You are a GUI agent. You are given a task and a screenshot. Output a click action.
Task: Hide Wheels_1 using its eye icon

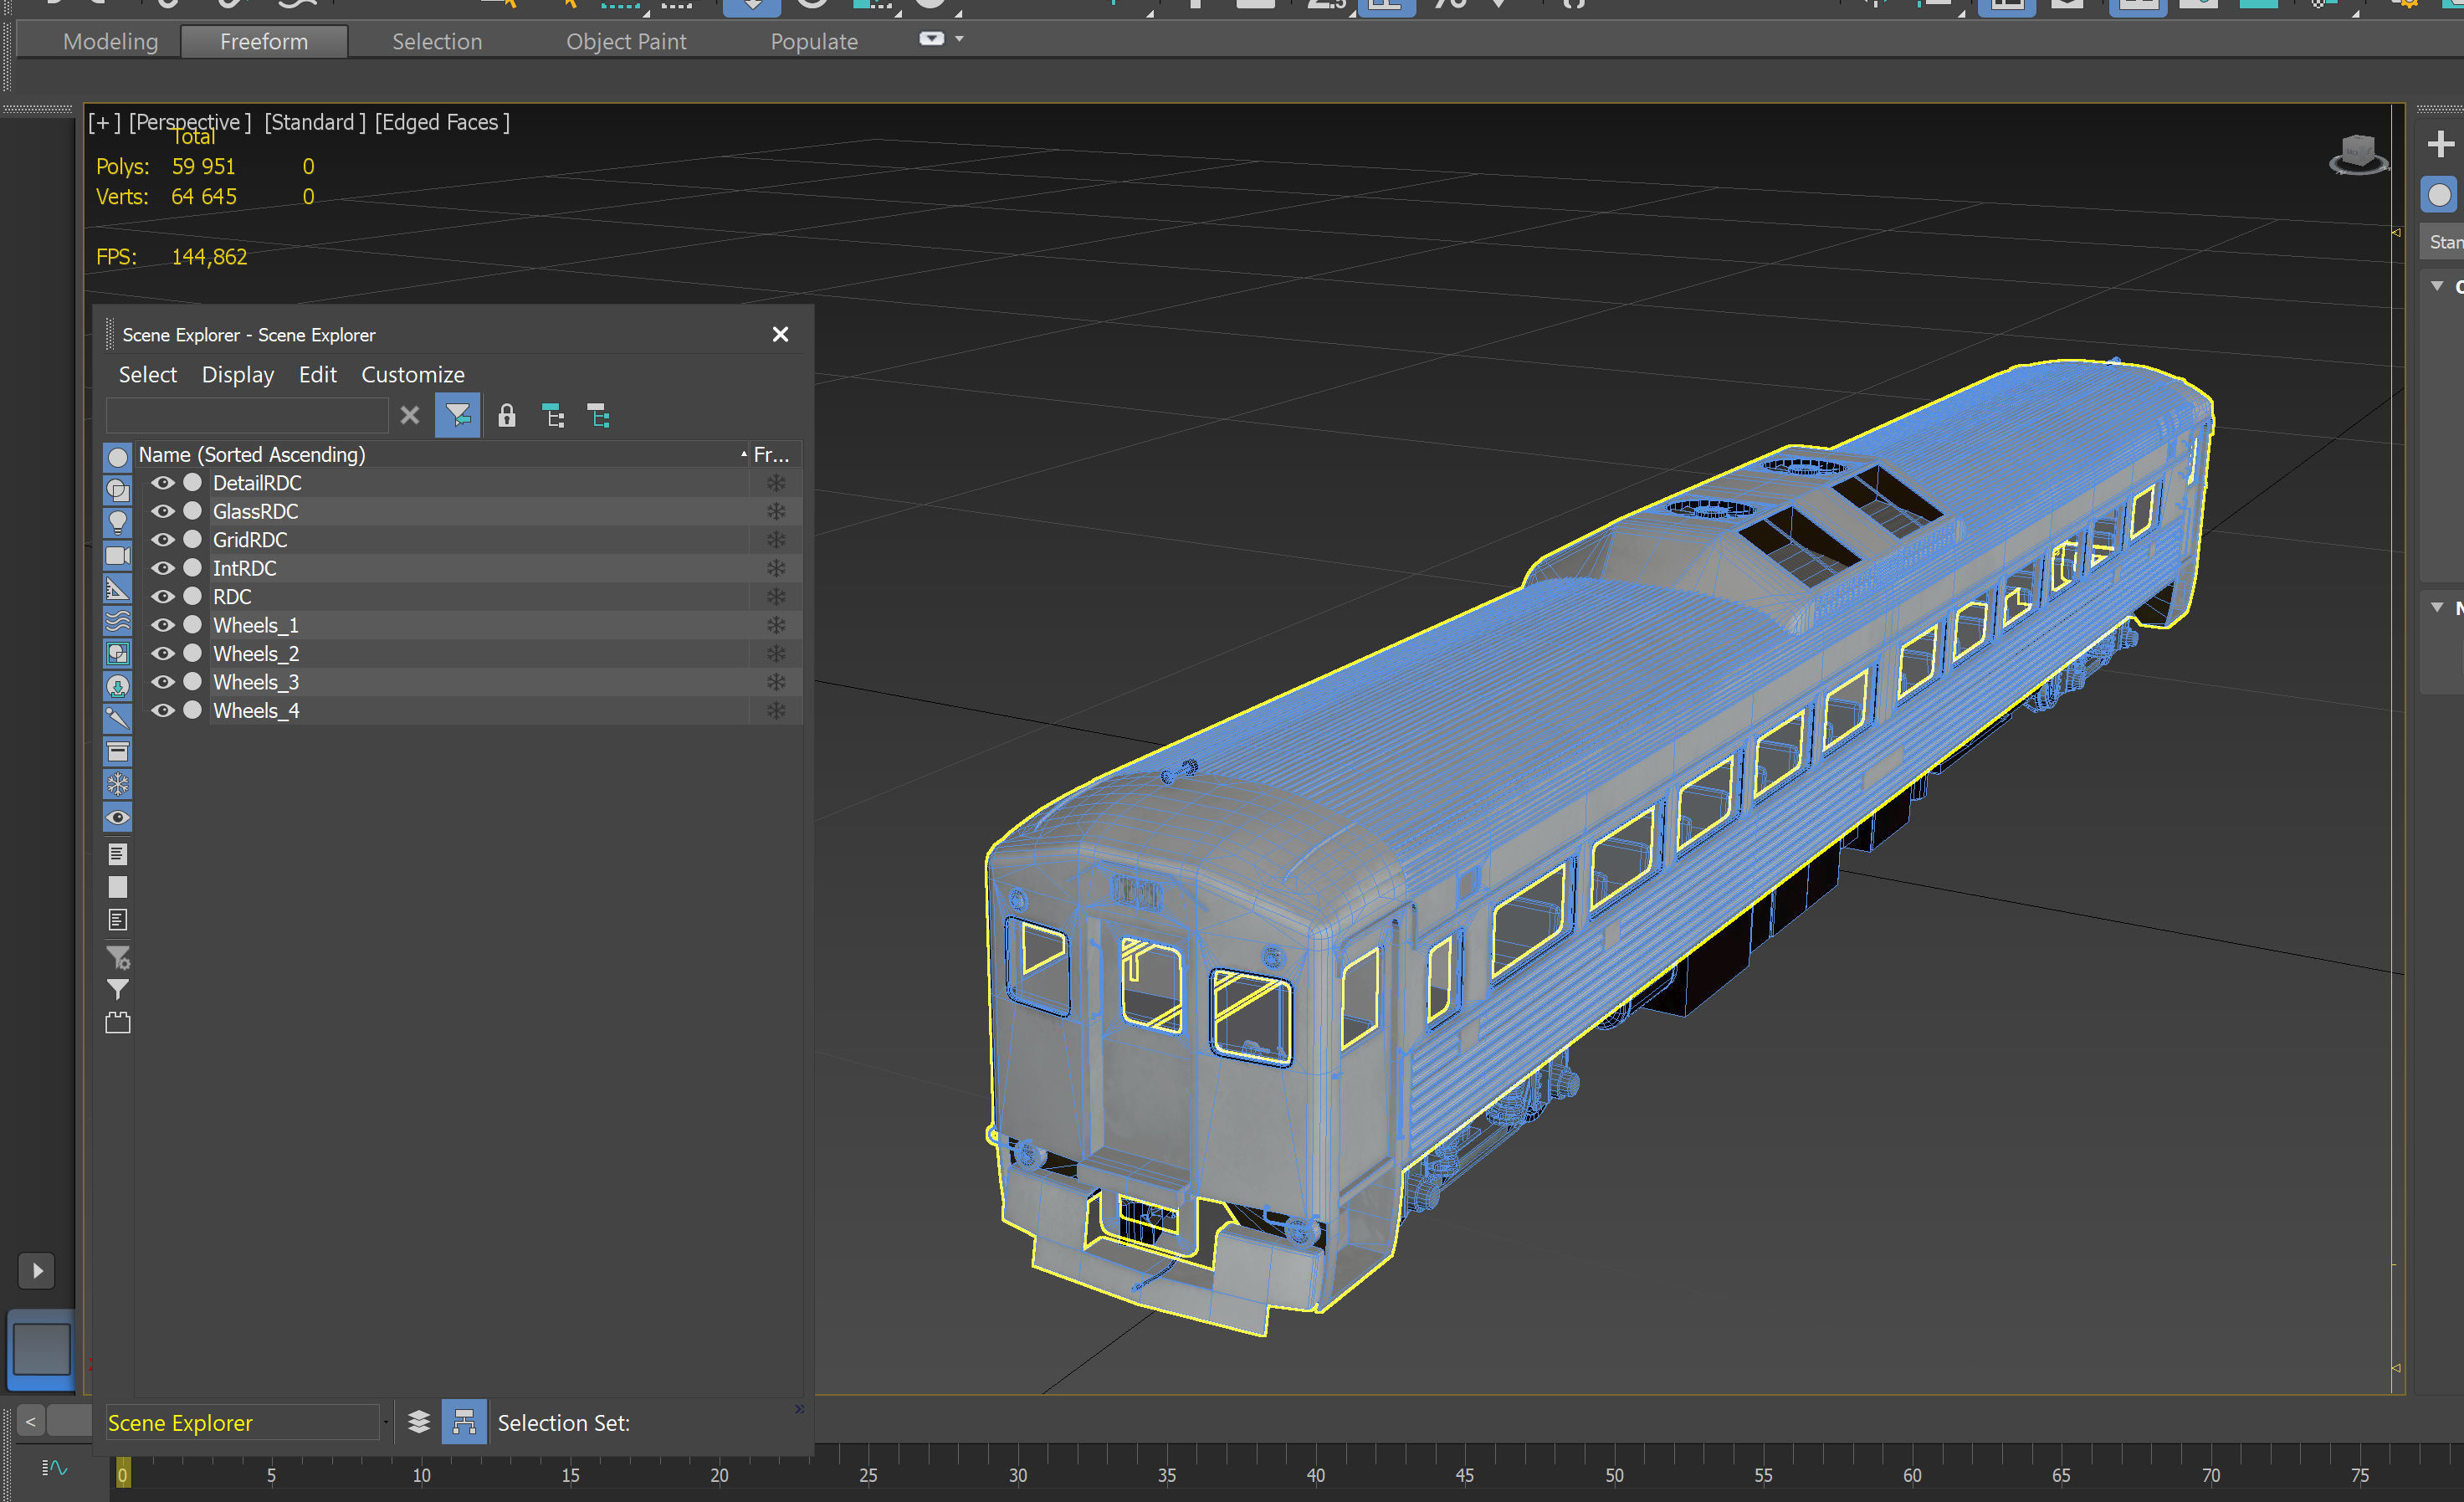(x=163, y=625)
